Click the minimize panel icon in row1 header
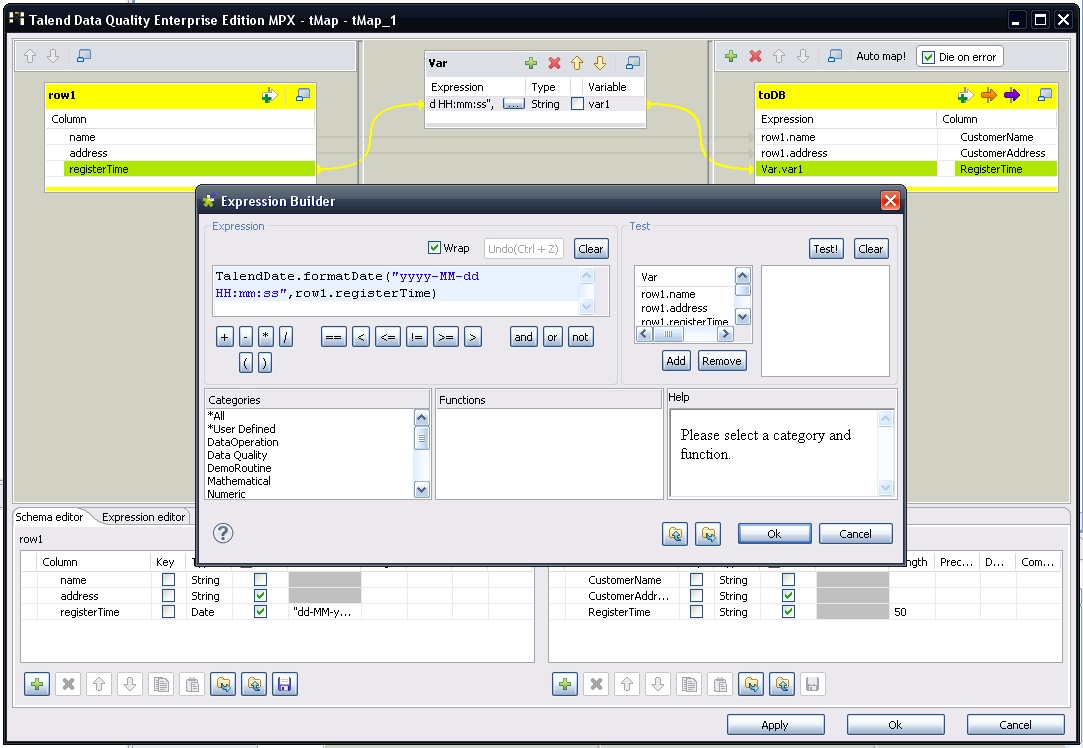The height and width of the screenshot is (748, 1083). tap(303, 95)
